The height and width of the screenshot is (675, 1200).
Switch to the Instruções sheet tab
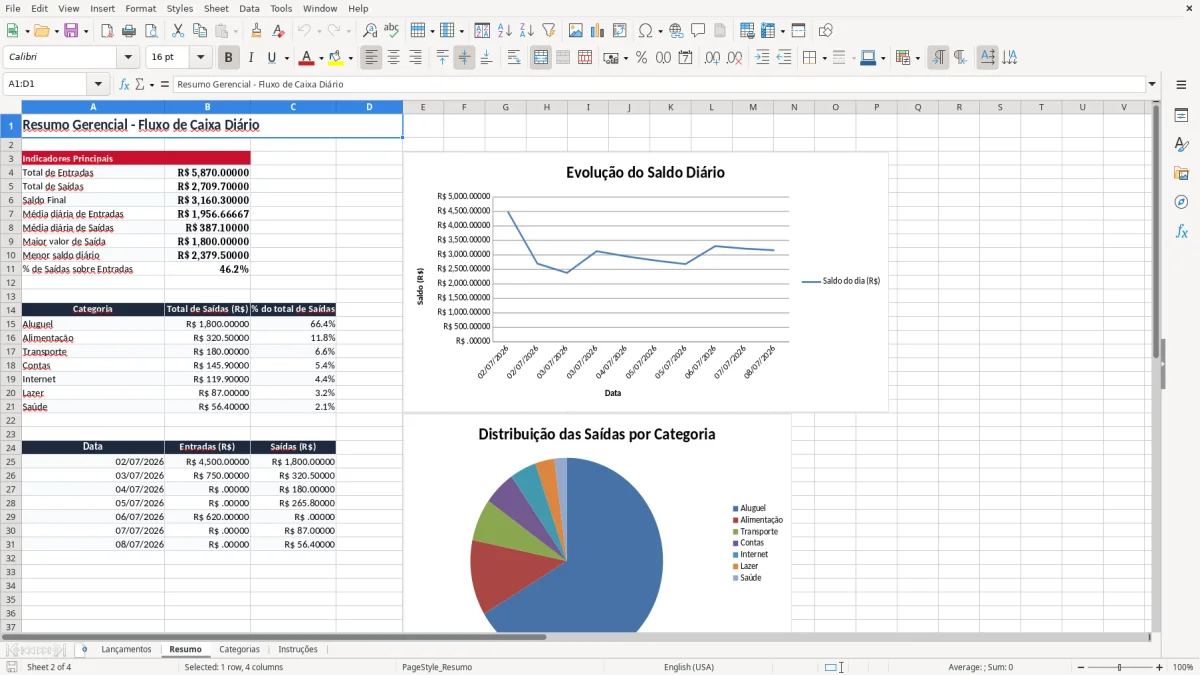298,649
